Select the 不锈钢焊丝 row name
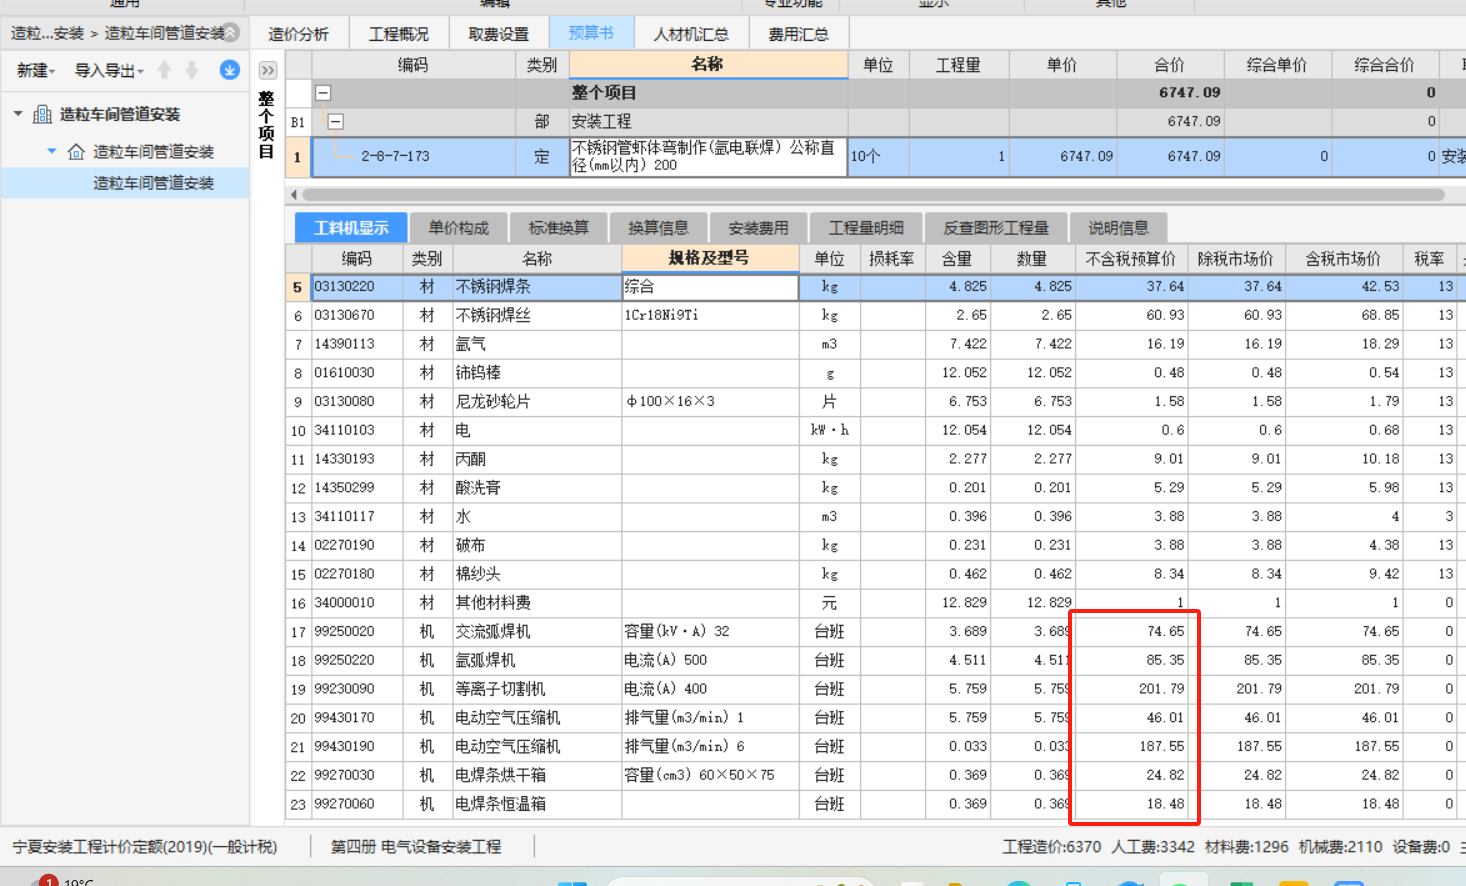Image resolution: width=1466 pixels, height=886 pixels. [493, 315]
